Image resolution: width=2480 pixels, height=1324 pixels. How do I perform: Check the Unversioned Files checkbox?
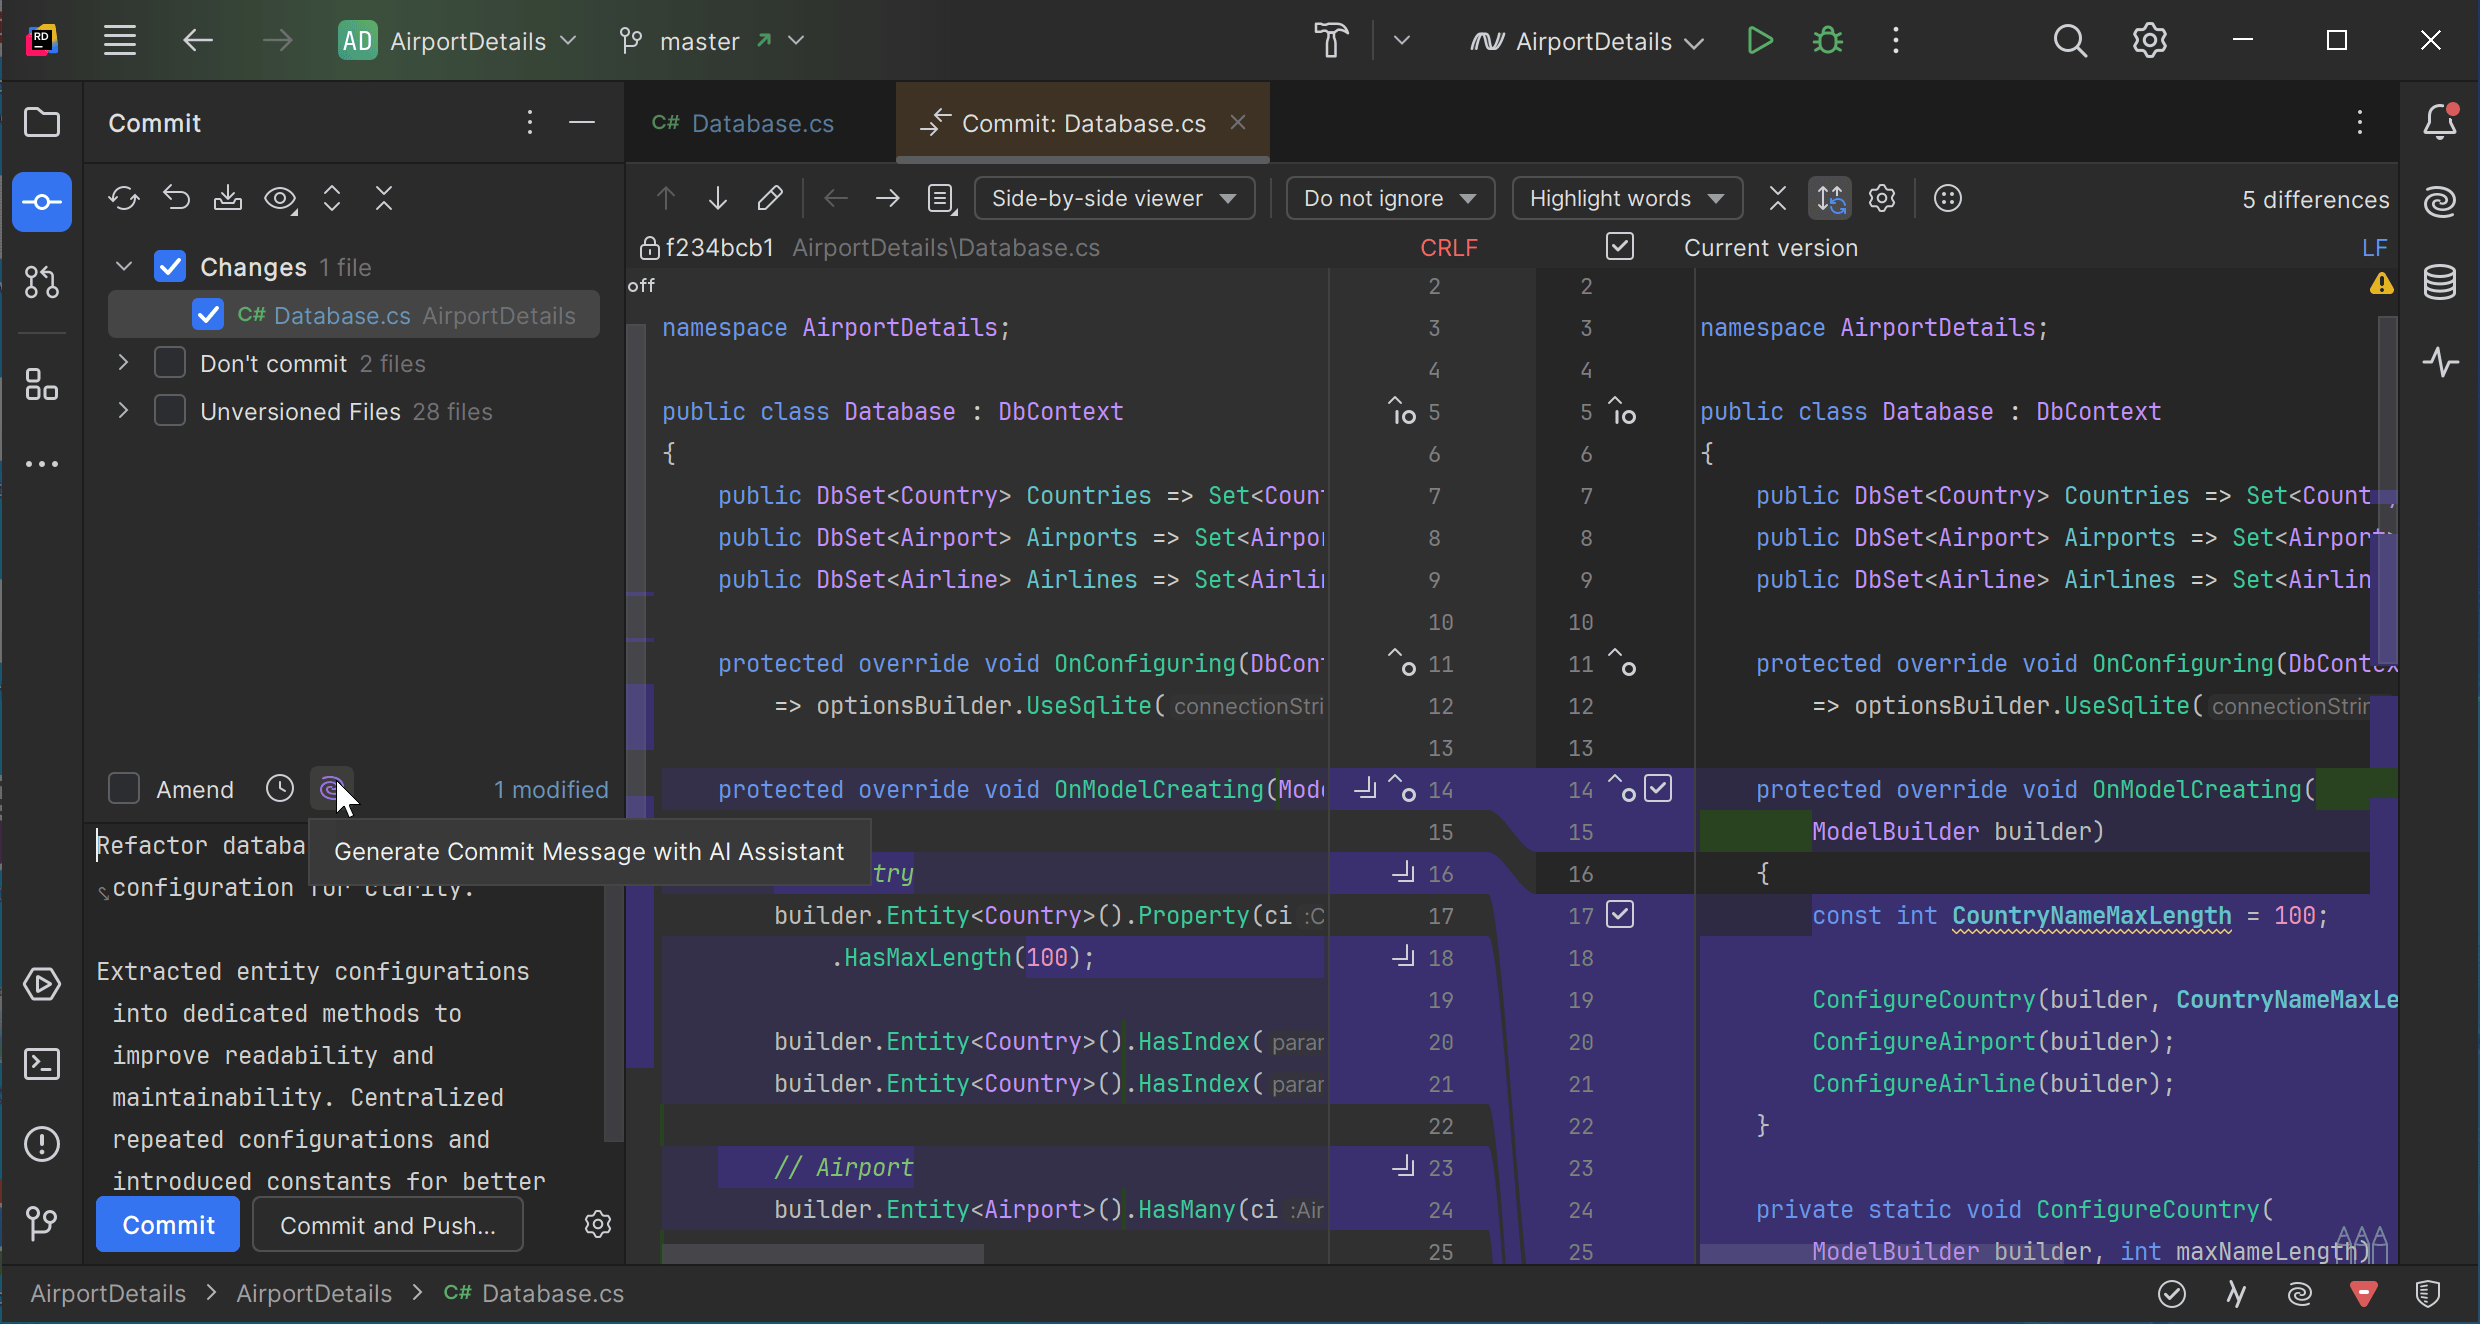pyautogui.click(x=170, y=411)
